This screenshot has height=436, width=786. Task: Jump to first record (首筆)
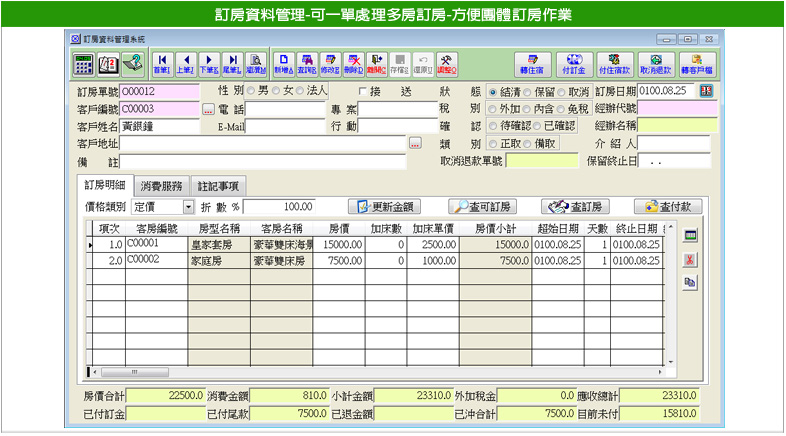[x=161, y=65]
